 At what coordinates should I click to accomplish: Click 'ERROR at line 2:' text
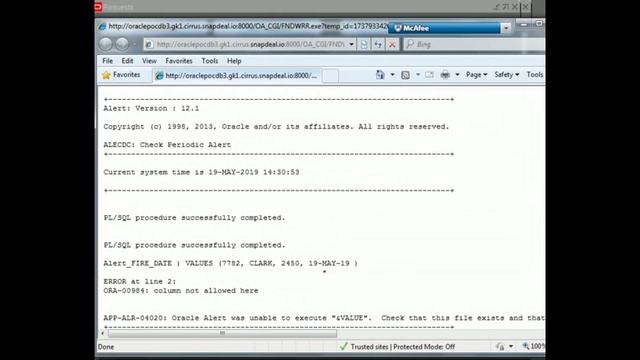click(x=140, y=282)
